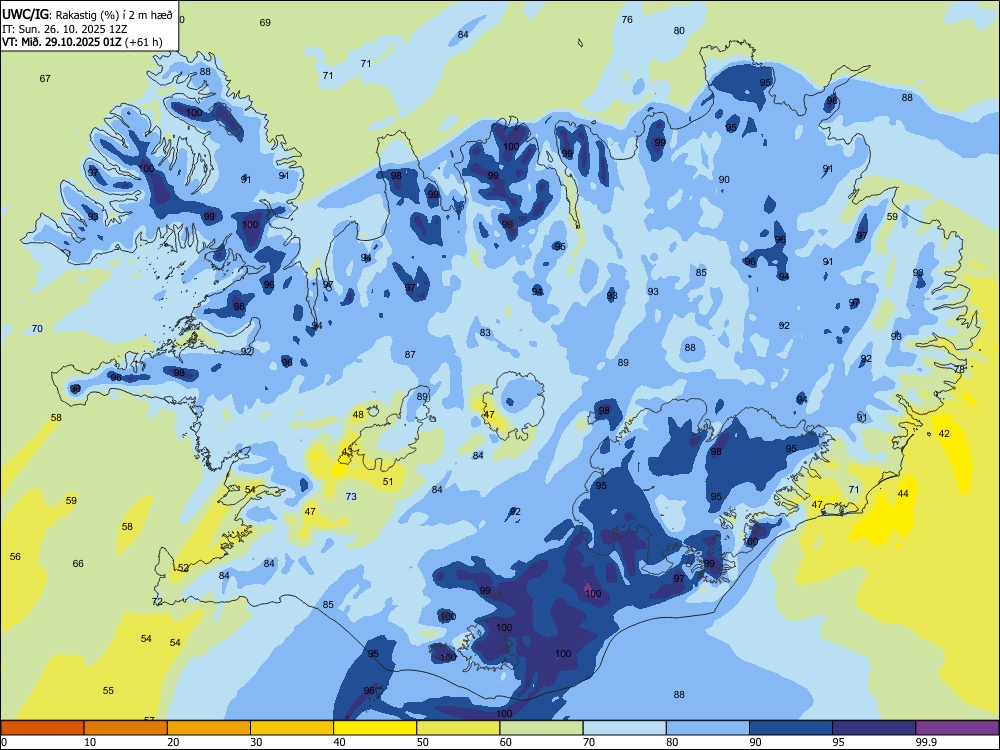The image size is (1000, 750).
Task: Click the 30–40 golden legend swatch
Action: pyautogui.click(x=292, y=727)
